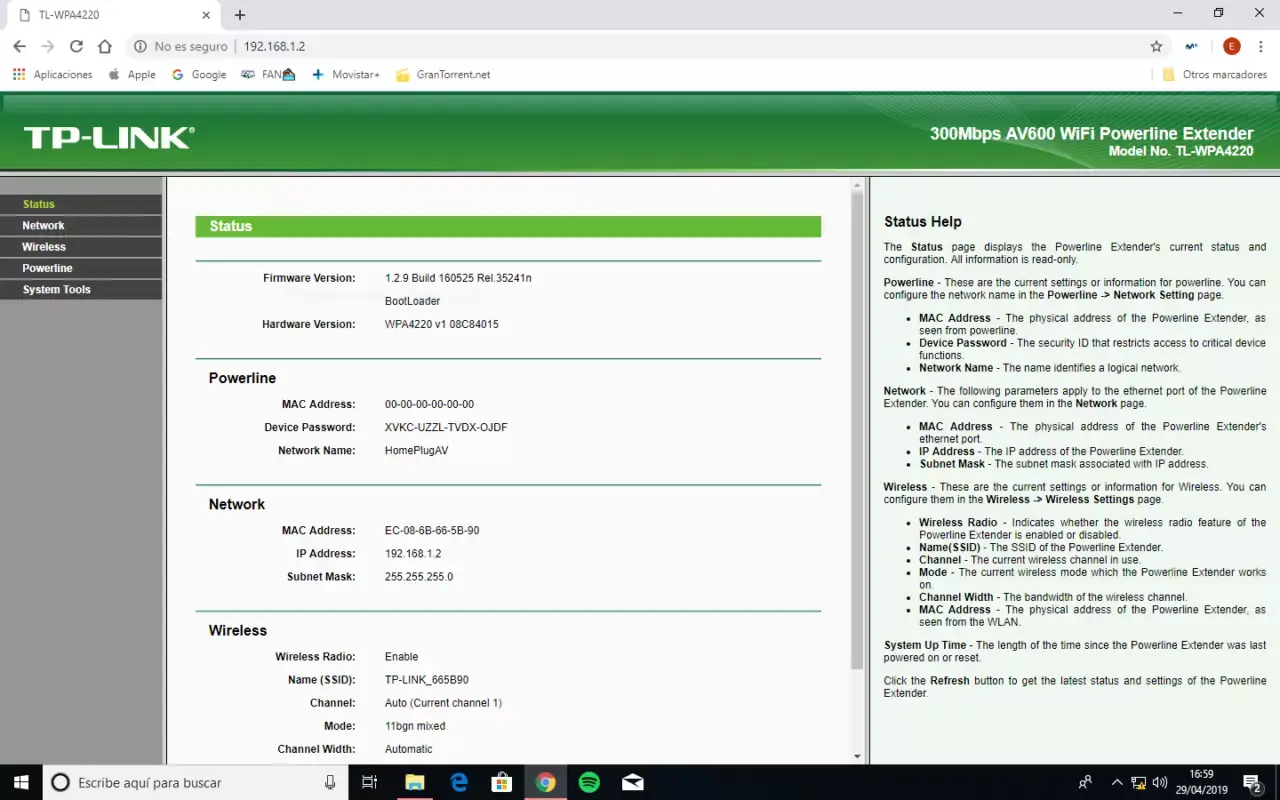Switch to Chrome in the taskbar
The width and height of the screenshot is (1280, 800).
[x=545, y=782]
